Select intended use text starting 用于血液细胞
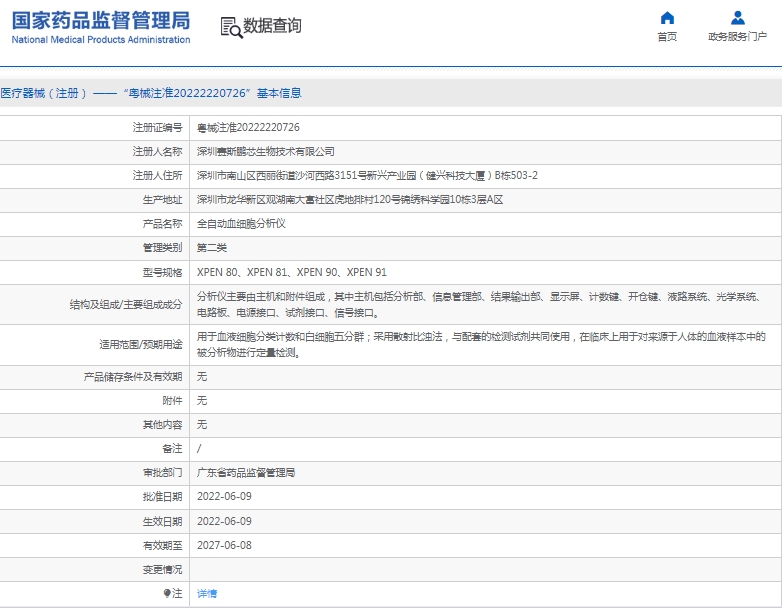 click(x=481, y=345)
